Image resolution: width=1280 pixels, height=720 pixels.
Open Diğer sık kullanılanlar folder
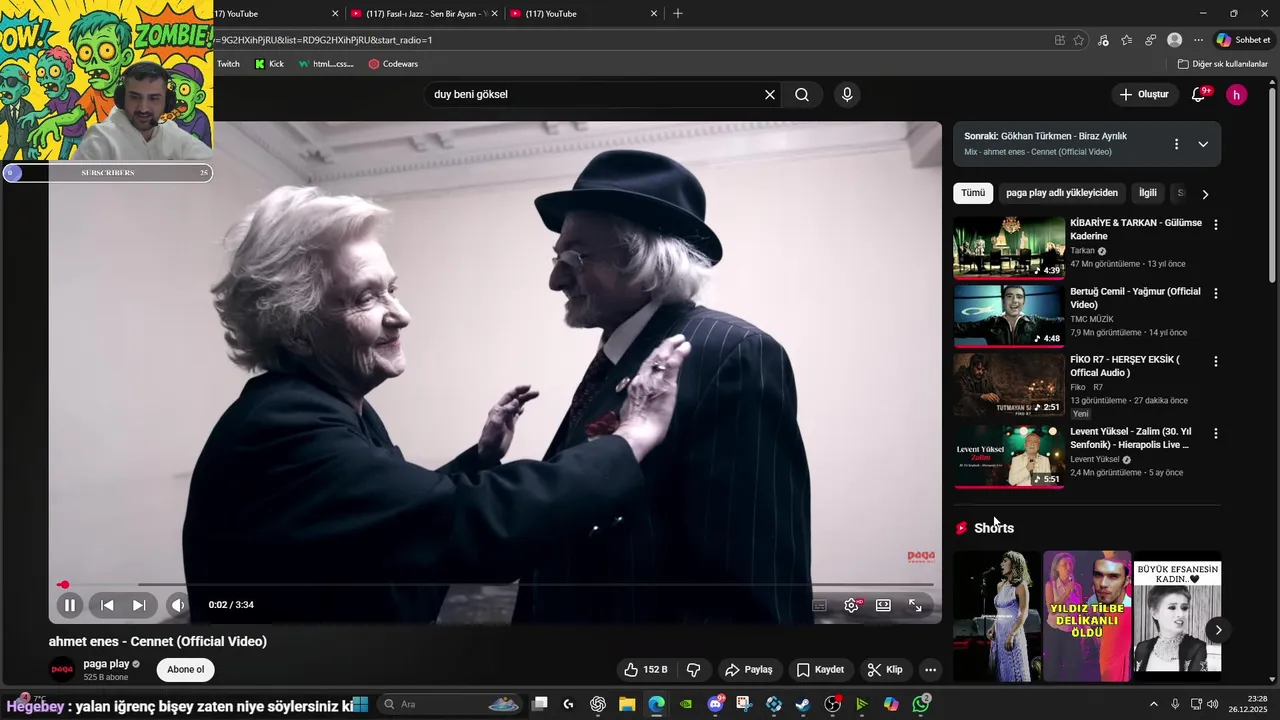[x=1222, y=64]
